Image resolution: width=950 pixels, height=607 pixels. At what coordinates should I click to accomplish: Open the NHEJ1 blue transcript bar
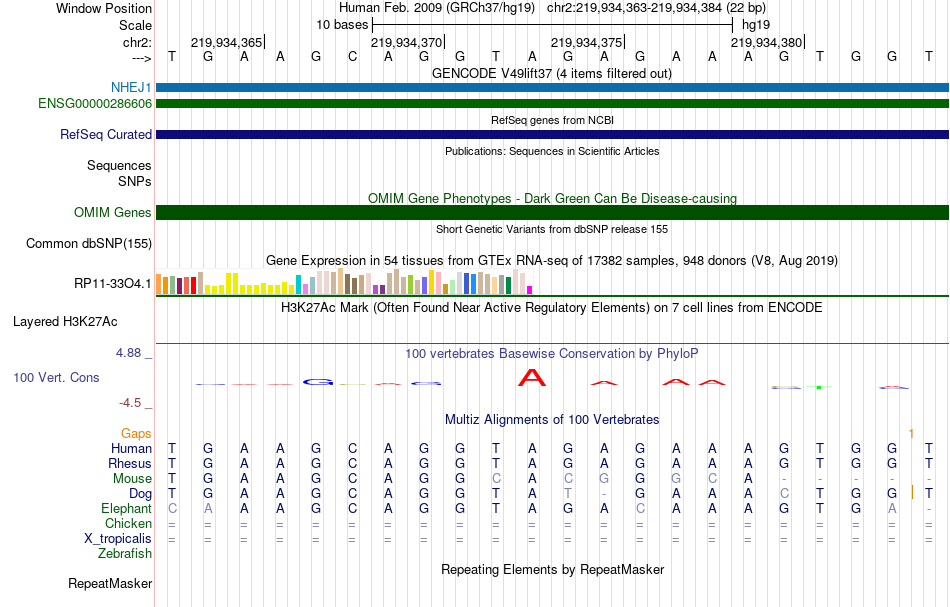[553, 88]
